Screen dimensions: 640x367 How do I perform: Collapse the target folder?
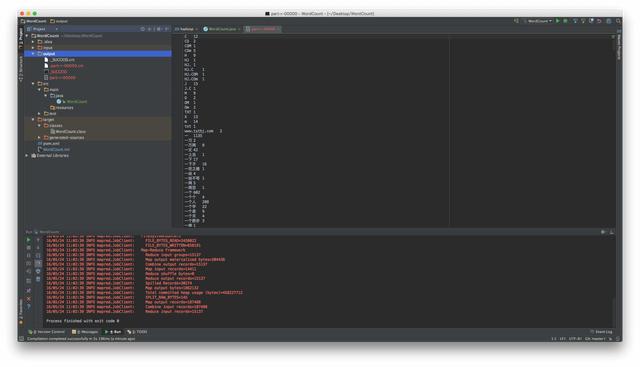[33, 120]
